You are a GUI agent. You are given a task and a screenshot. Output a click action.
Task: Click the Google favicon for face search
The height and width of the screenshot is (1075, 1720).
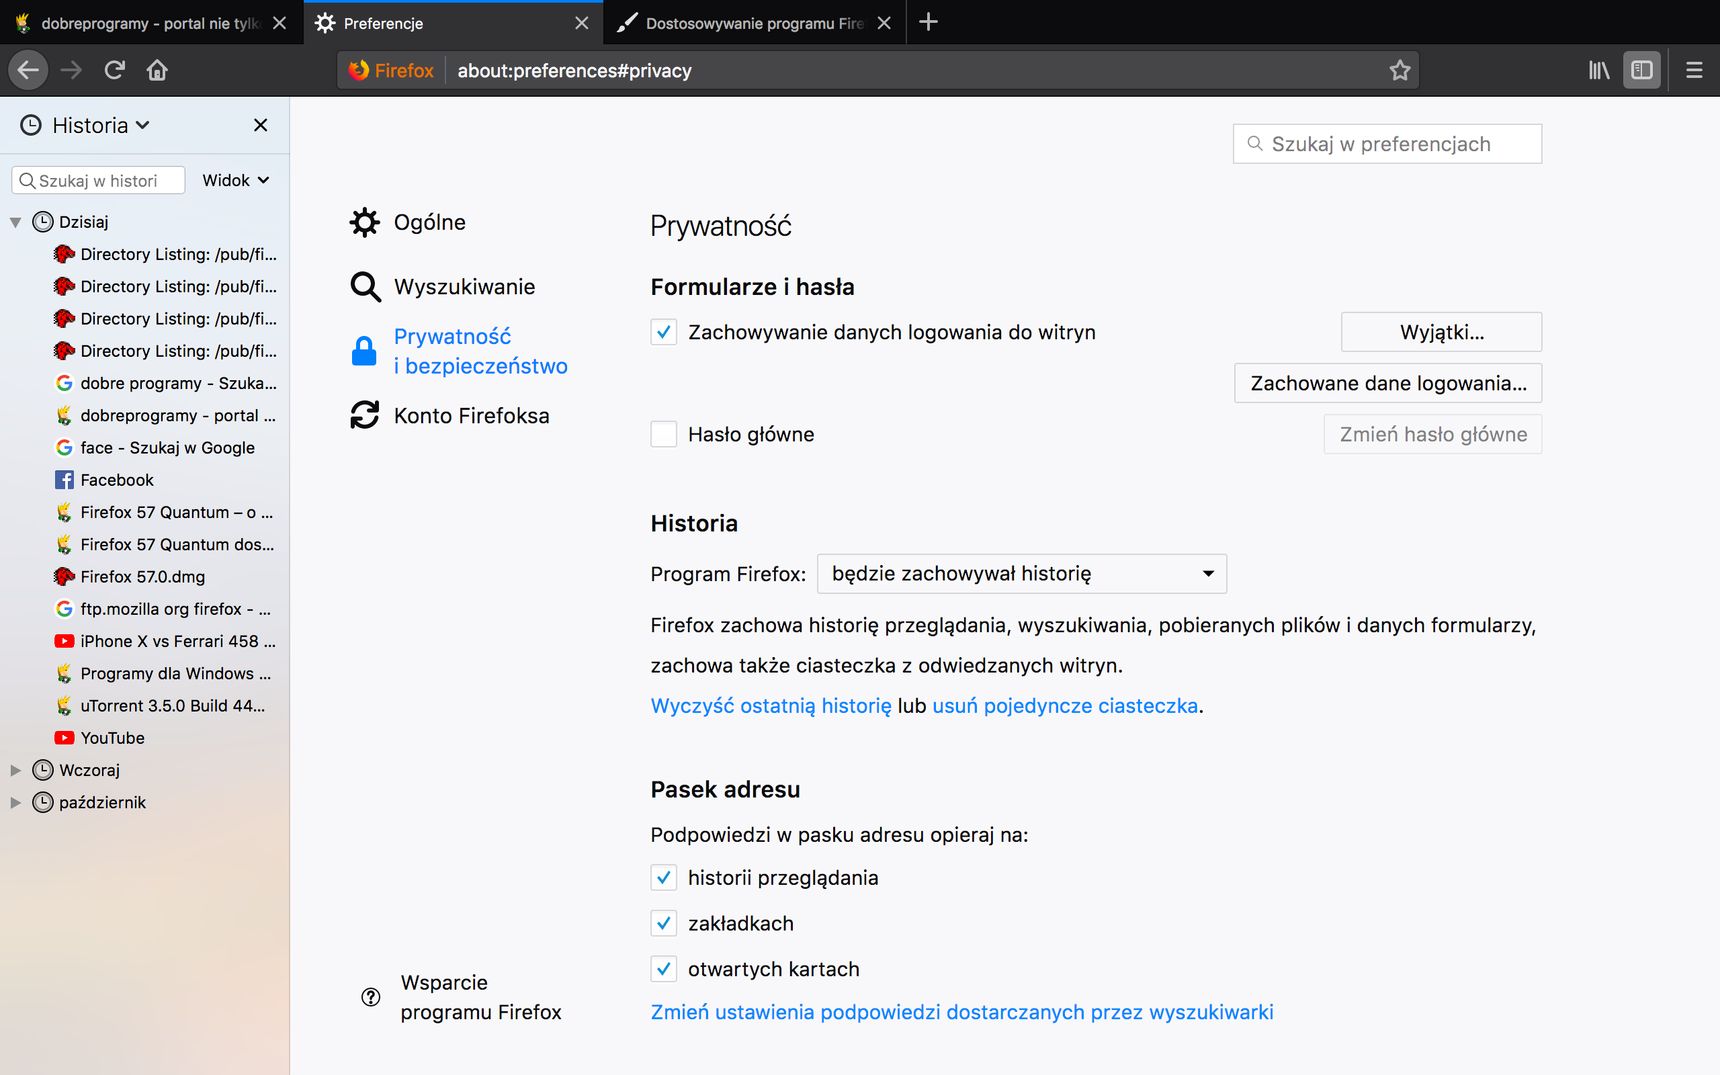pyautogui.click(x=64, y=448)
